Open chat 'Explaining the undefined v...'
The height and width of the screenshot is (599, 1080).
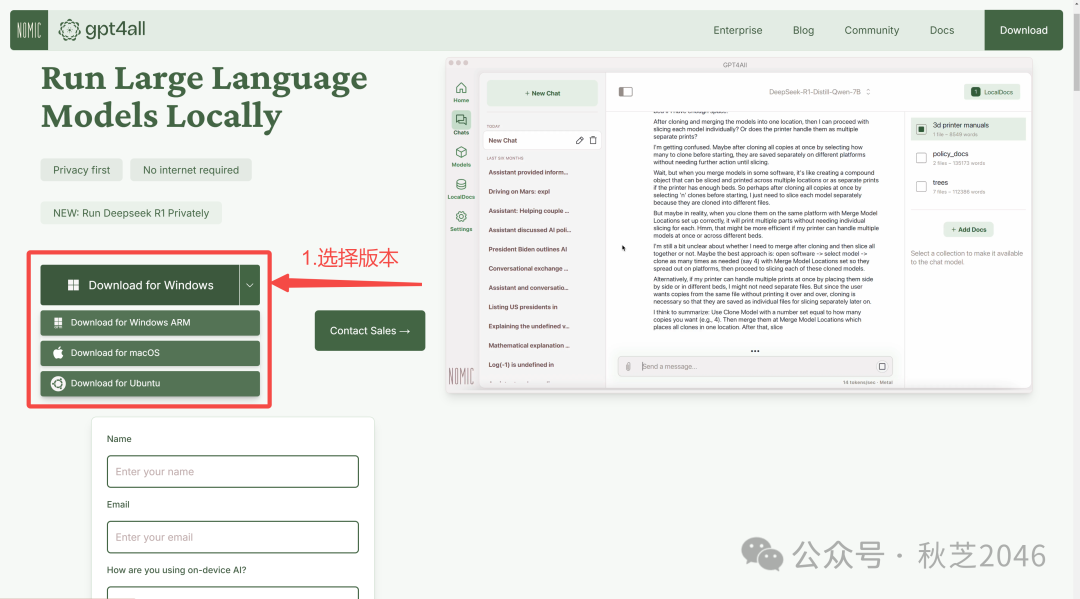pos(529,326)
